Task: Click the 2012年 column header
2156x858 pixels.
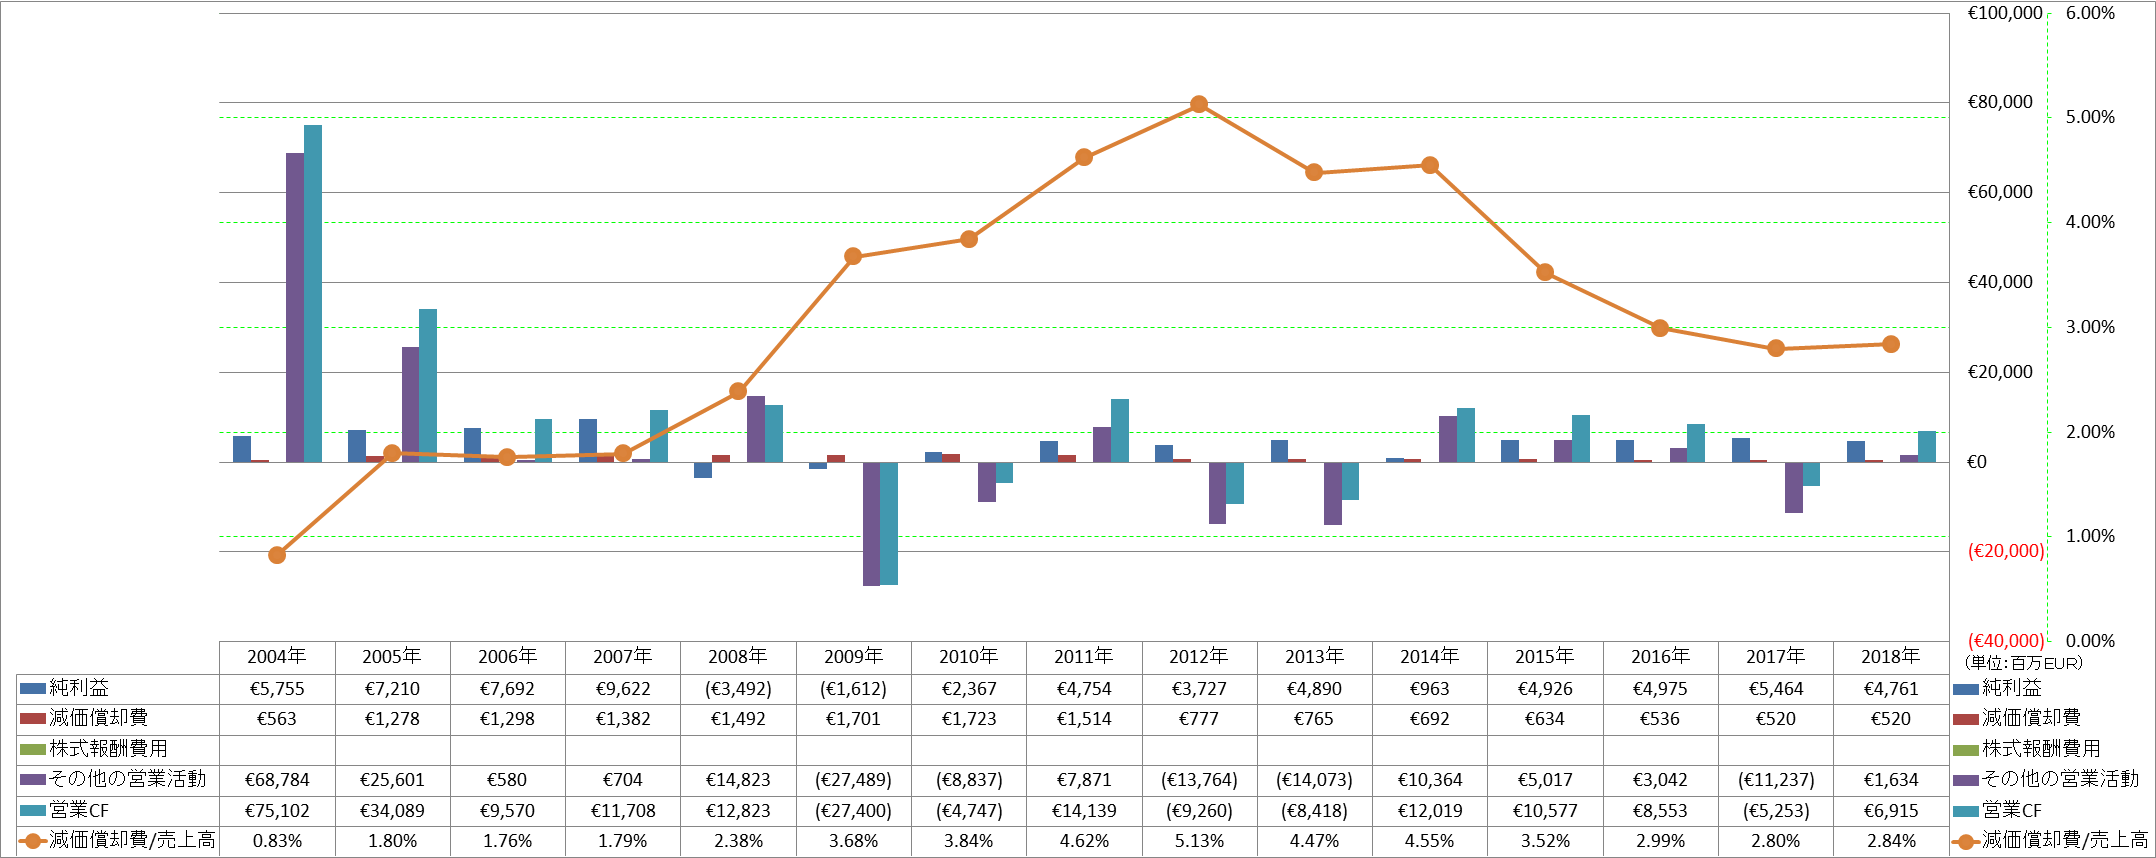Action: point(1199,657)
